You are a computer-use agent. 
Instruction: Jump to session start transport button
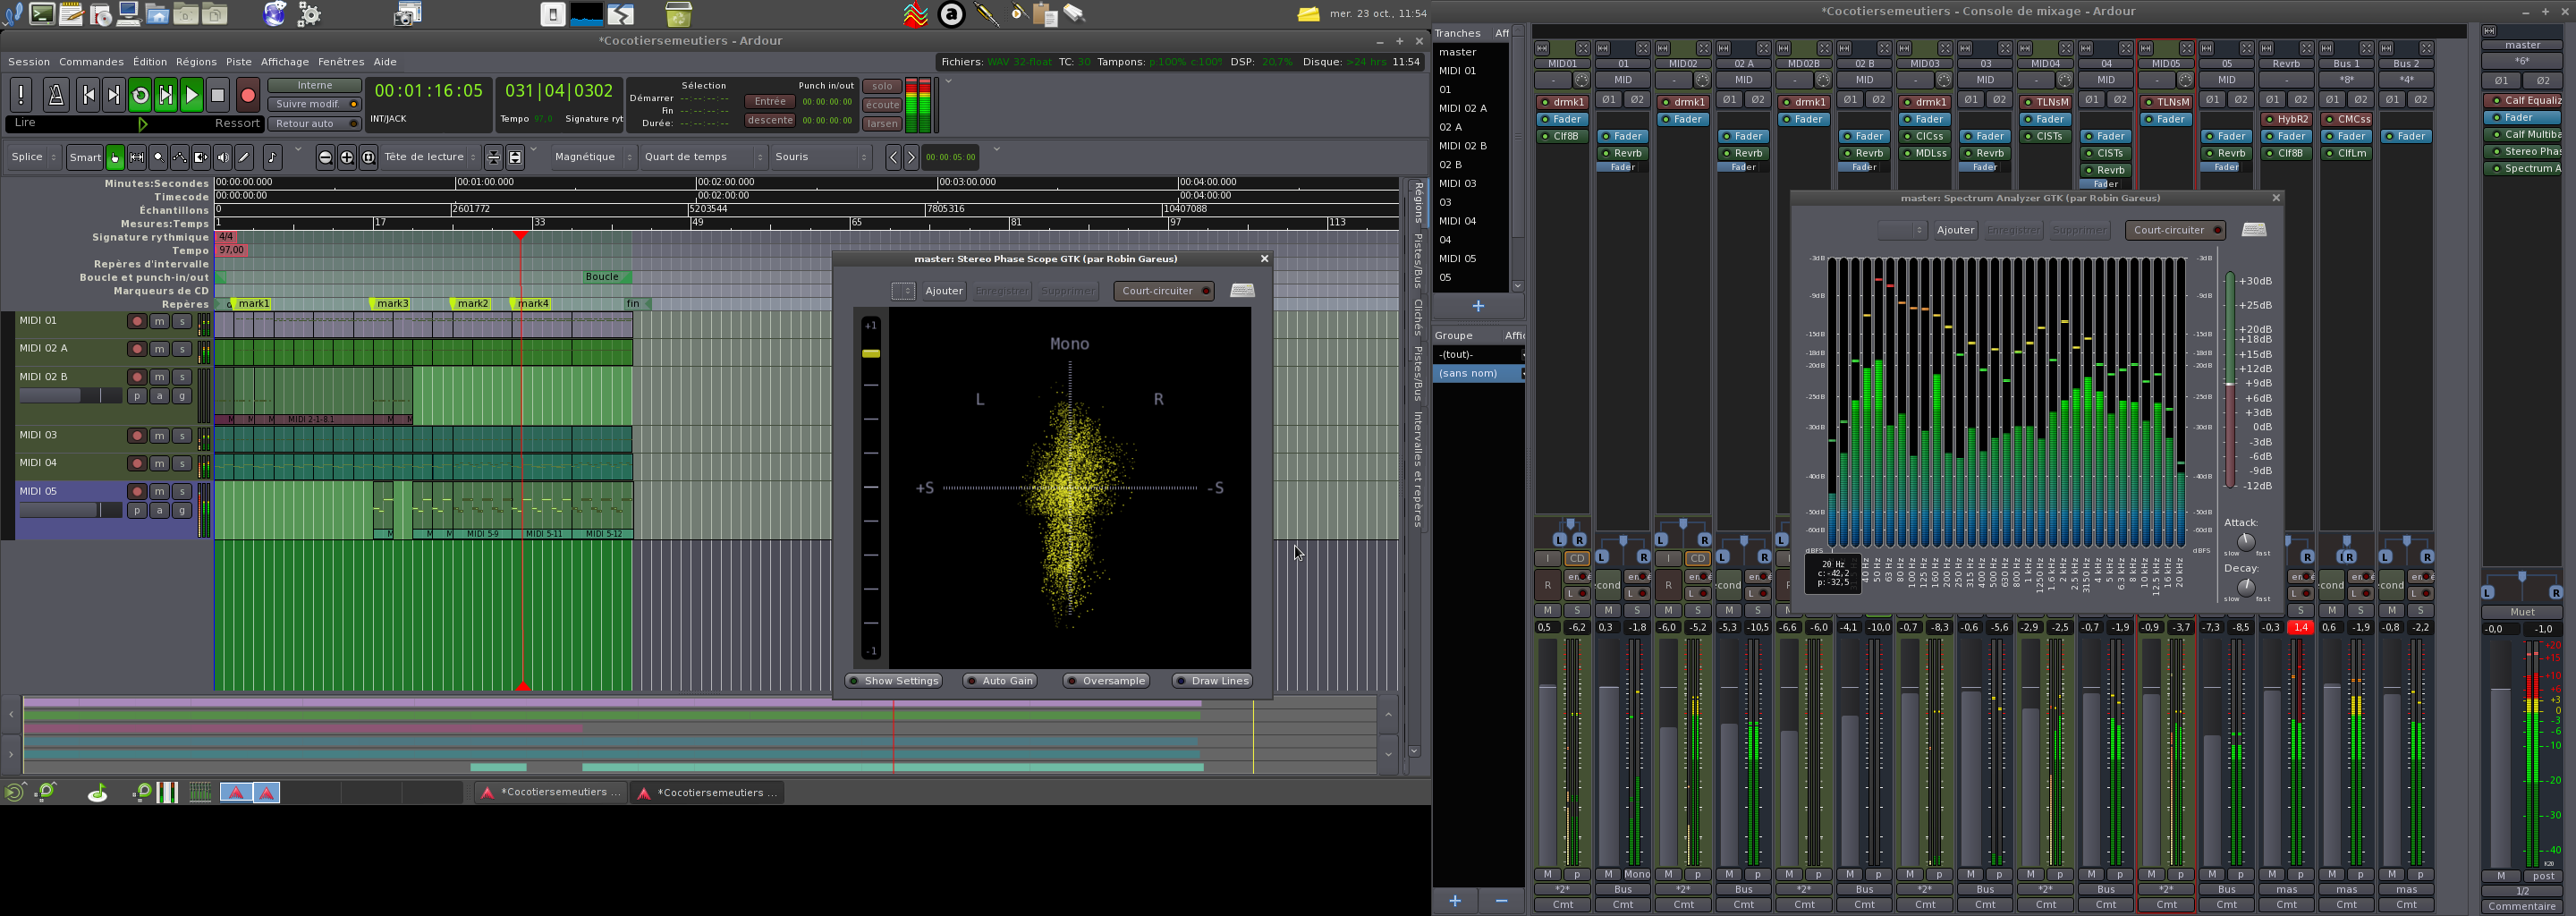88,96
